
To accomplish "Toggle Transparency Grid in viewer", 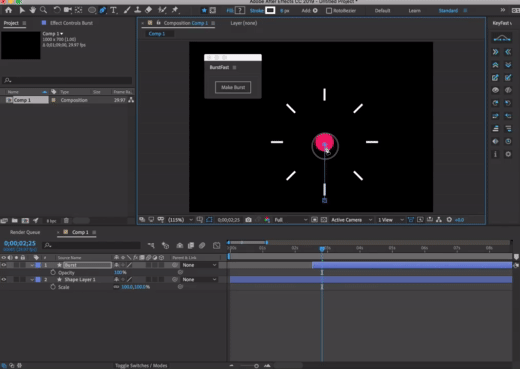I will click(324, 220).
